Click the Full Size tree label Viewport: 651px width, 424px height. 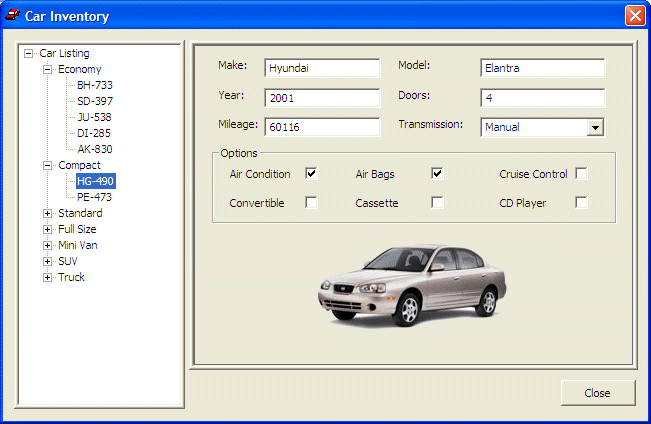(77, 229)
